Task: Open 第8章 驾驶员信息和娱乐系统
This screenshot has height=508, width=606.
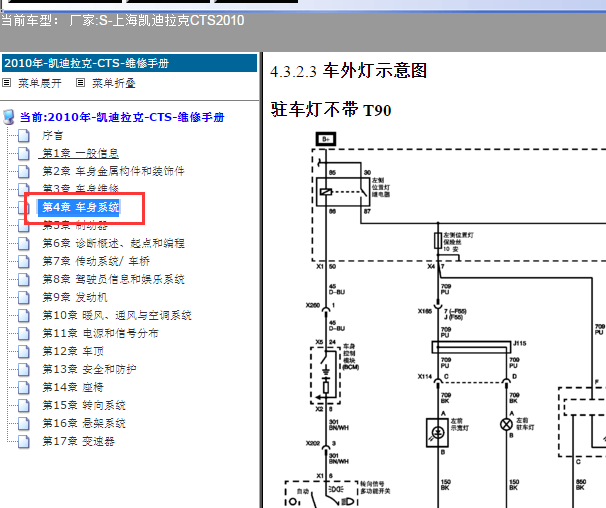Action: (113, 279)
